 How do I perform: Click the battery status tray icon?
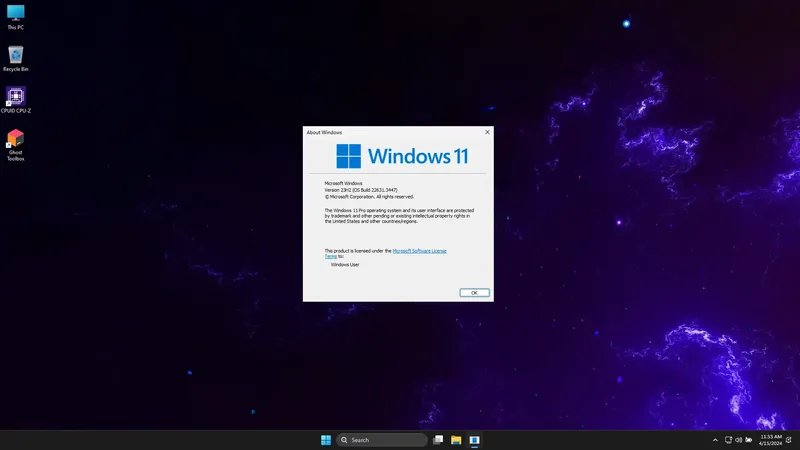(748, 440)
